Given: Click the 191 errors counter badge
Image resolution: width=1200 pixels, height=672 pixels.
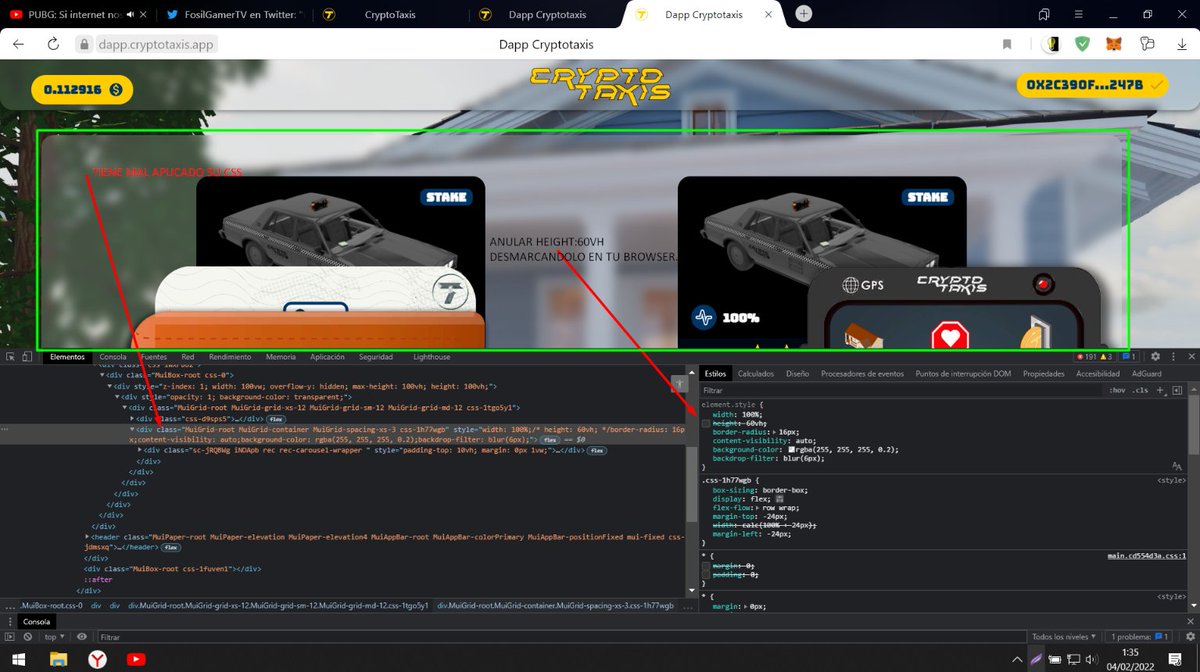Looking at the screenshot, I should [x=1086, y=356].
